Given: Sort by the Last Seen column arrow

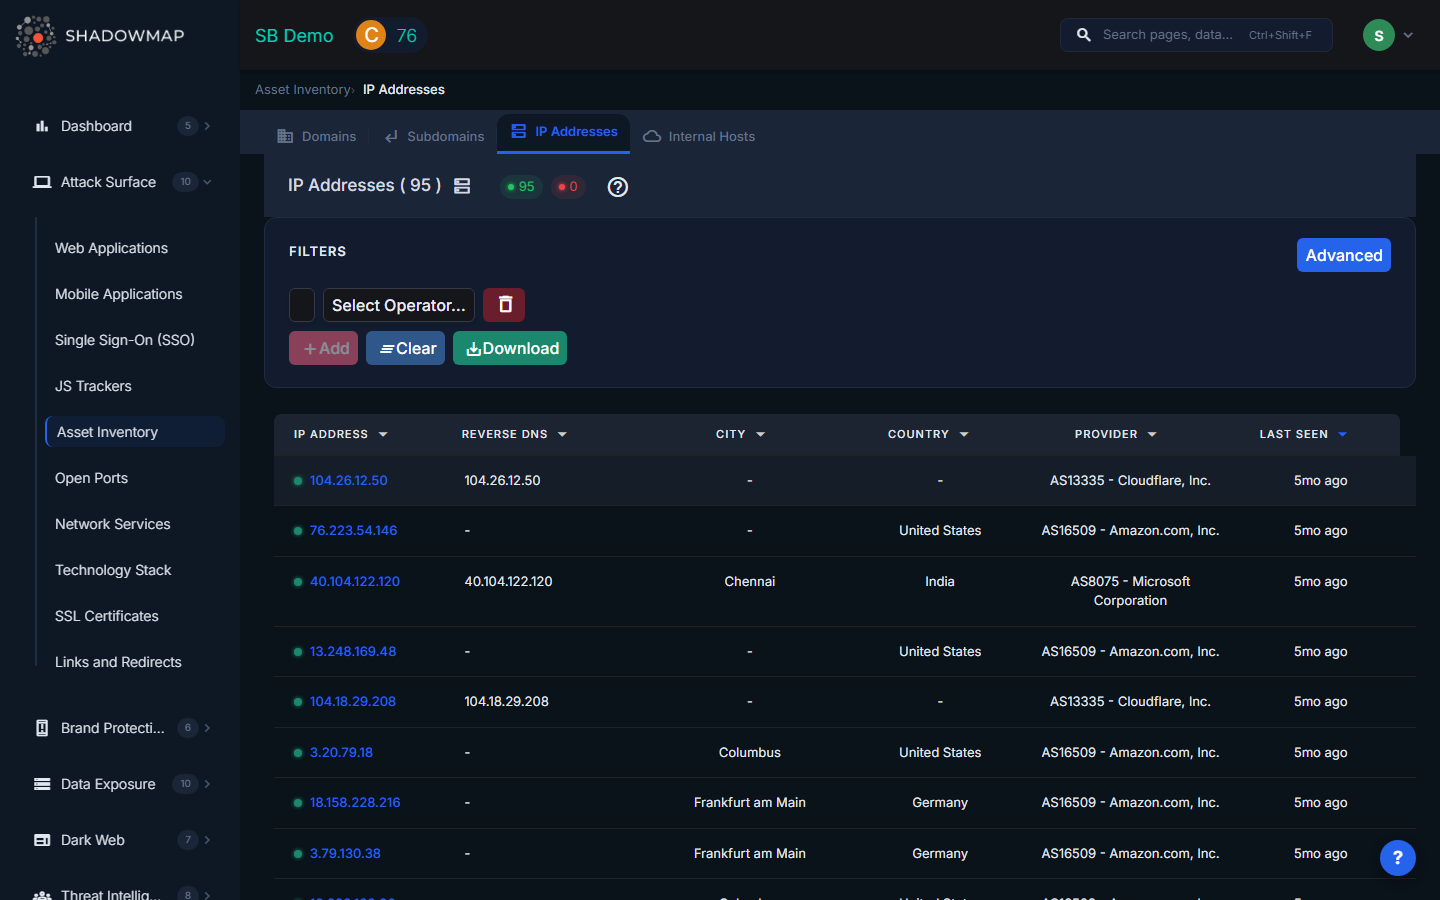Looking at the screenshot, I should coord(1342,434).
